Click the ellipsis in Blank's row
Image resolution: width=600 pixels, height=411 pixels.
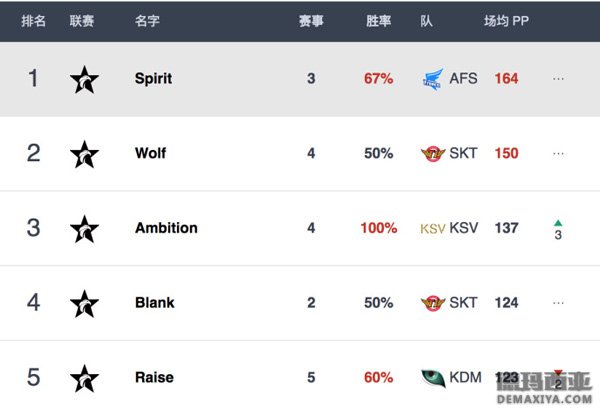[x=558, y=303]
